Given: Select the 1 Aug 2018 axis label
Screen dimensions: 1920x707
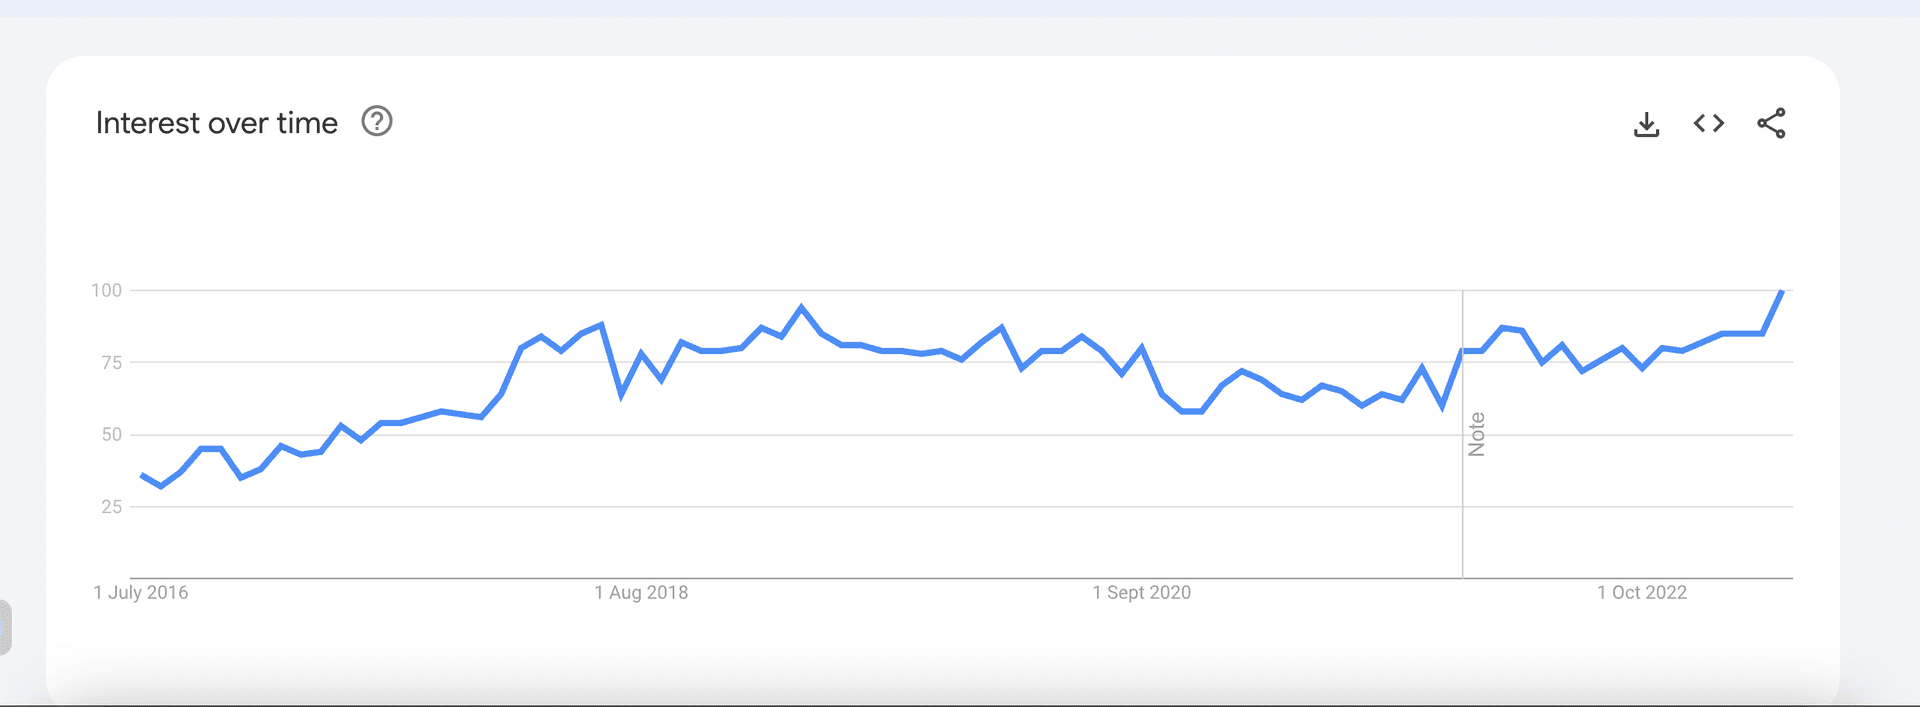Looking at the screenshot, I should click(641, 592).
